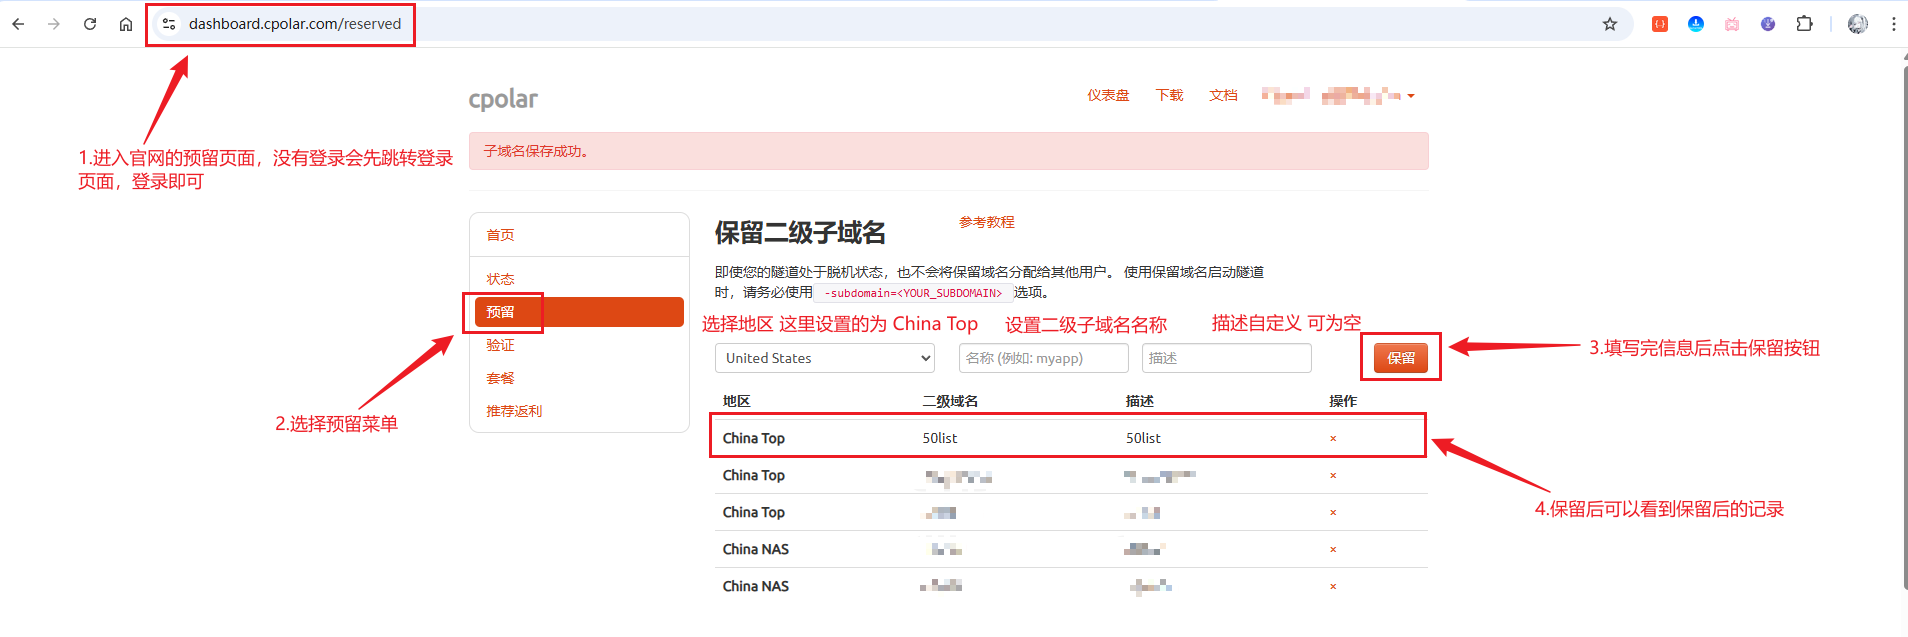This screenshot has height=637, width=1908.
Task: Select 预留 in the sidebar menu
Action: (x=579, y=312)
